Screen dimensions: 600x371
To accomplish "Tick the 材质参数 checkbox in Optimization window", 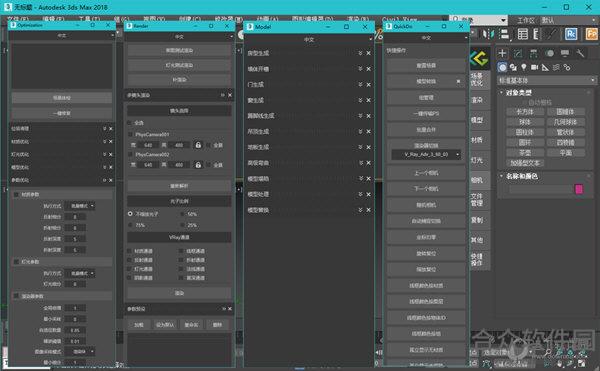I will tap(16, 195).
